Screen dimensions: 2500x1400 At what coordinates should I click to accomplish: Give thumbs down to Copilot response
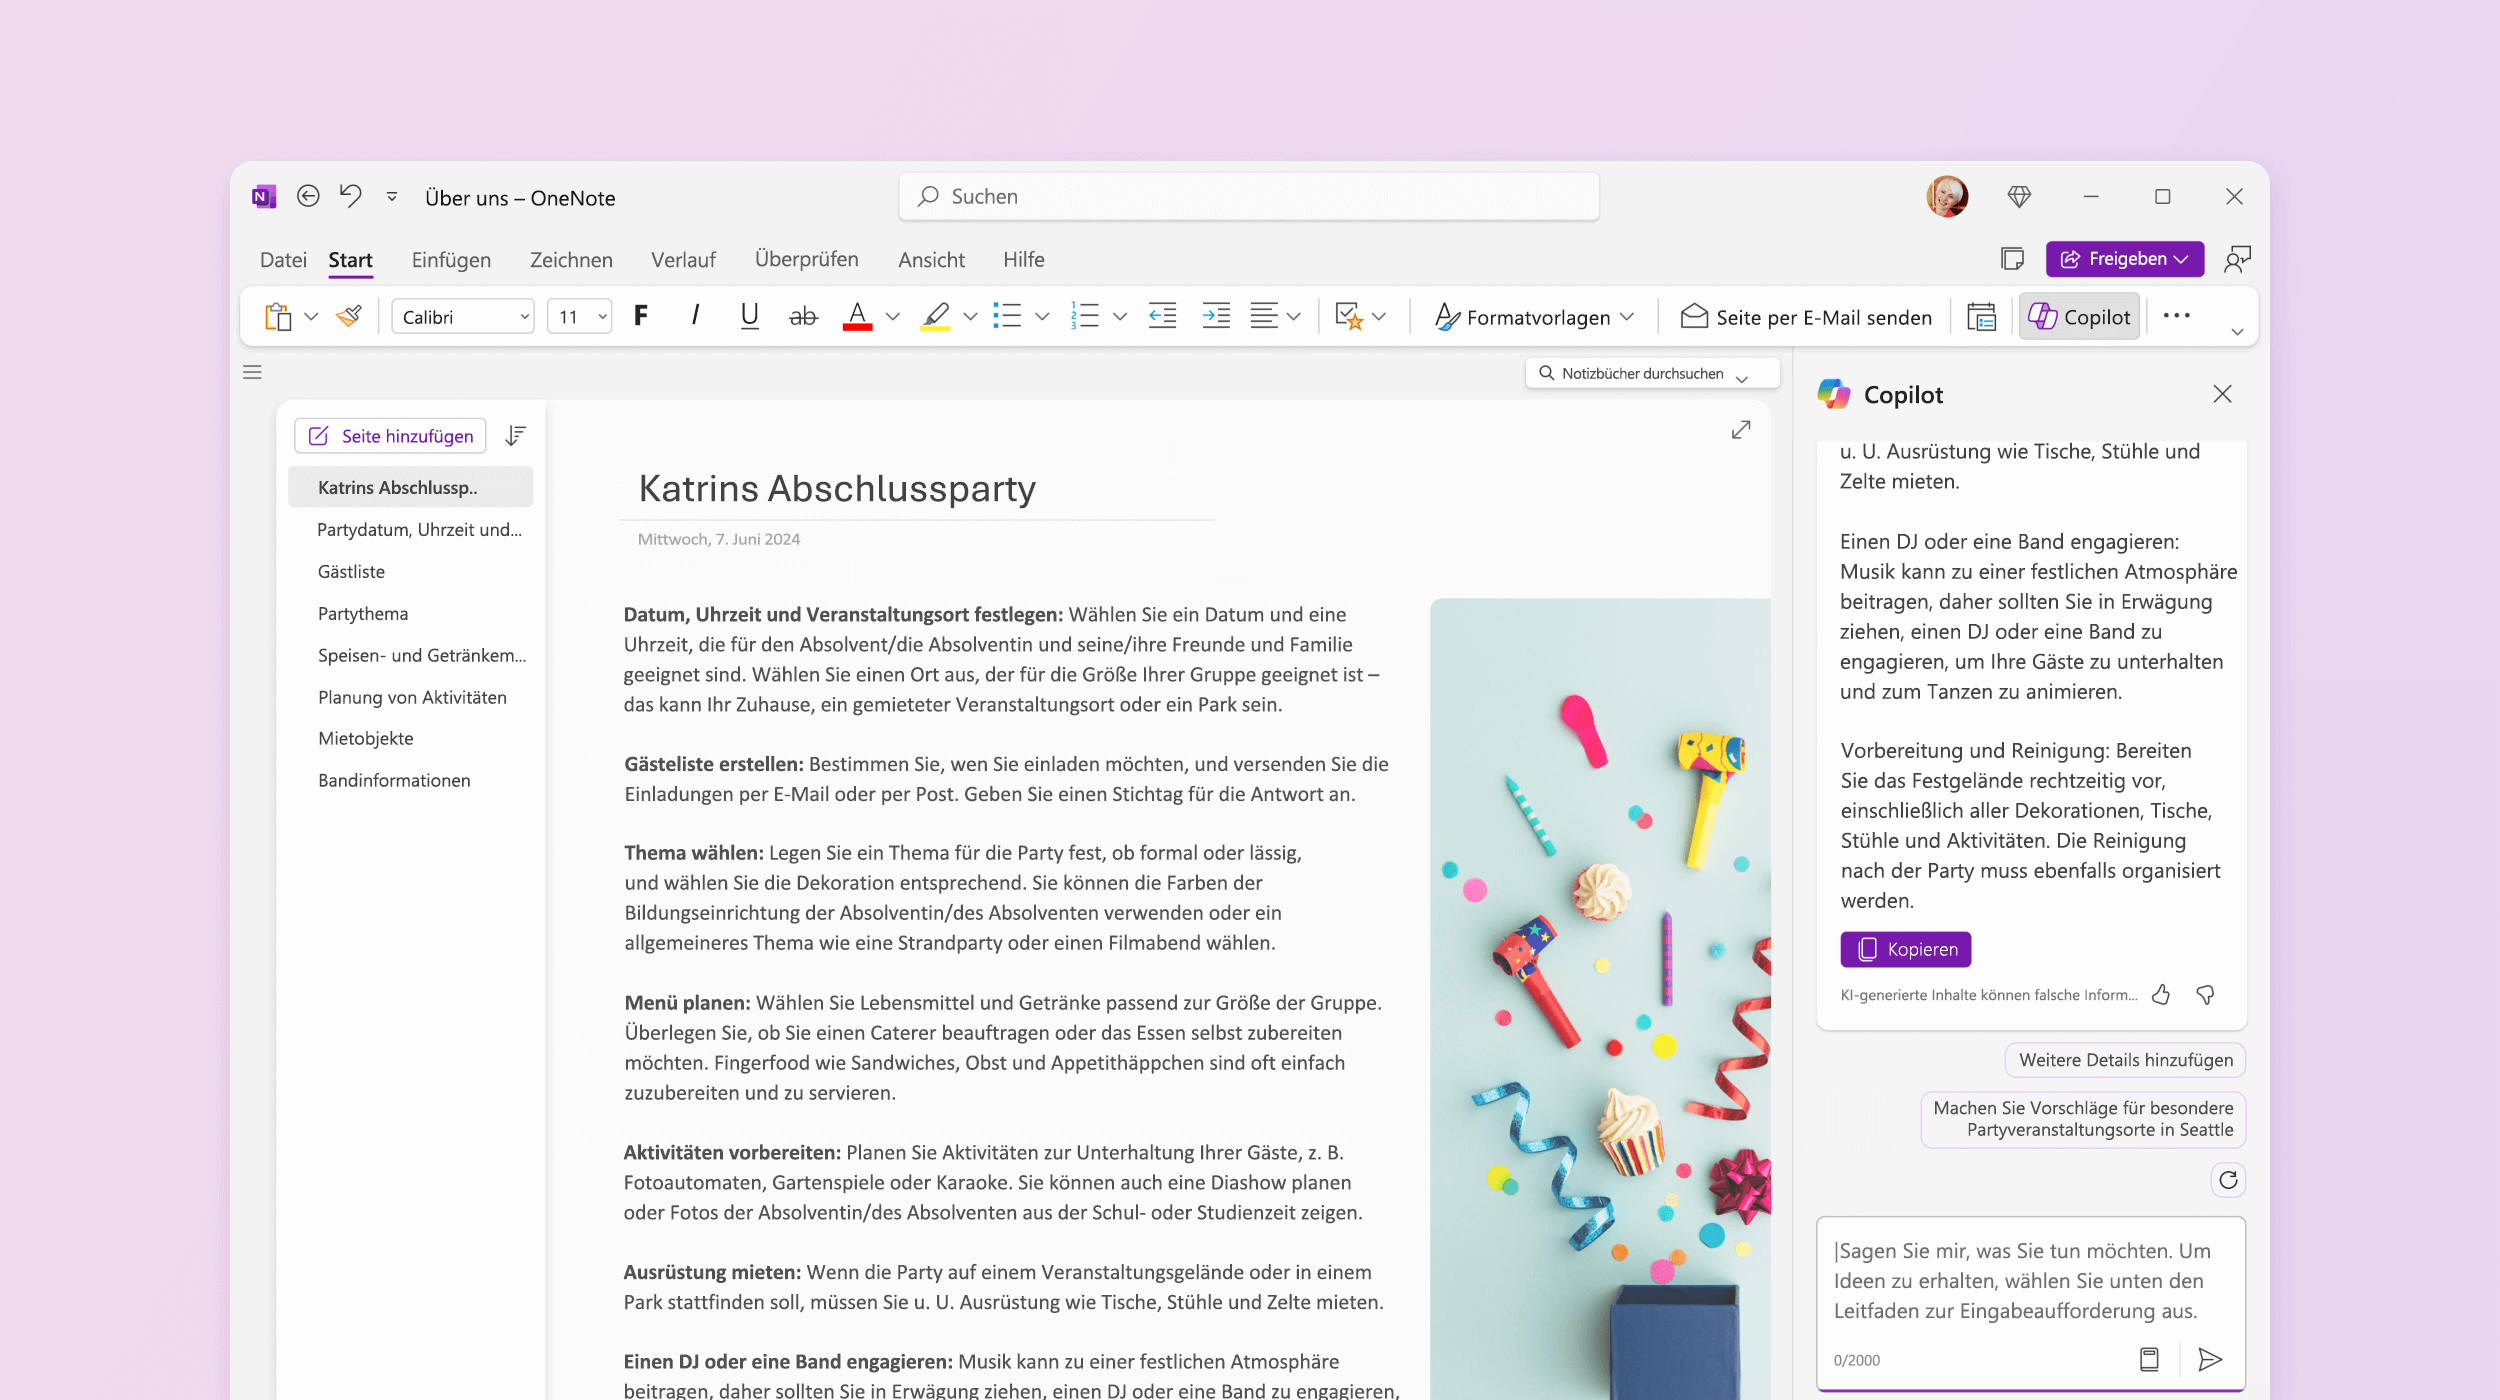point(2205,995)
